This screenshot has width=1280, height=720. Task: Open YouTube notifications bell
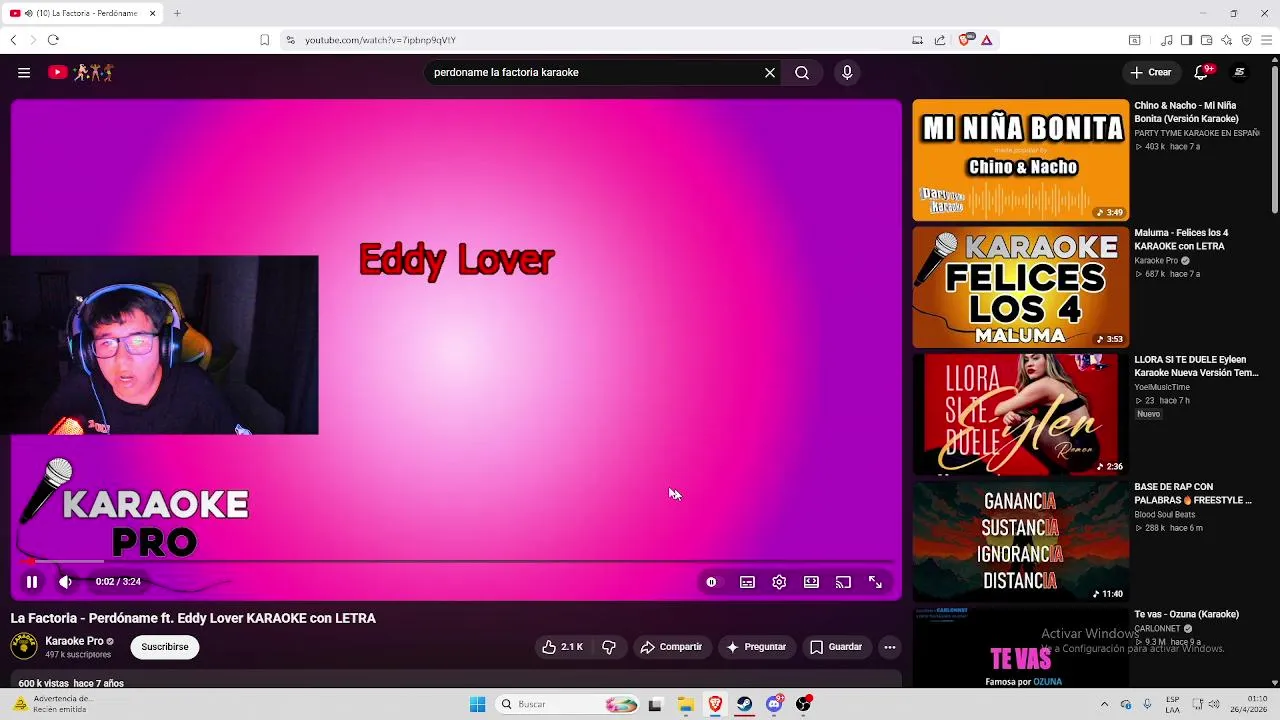(1202, 72)
